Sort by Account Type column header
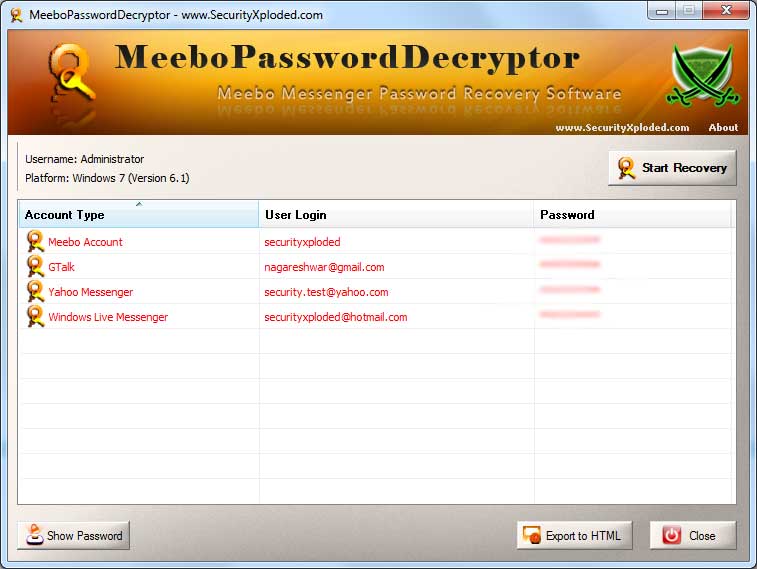757x569 pixels. click(x=138, y=214)
